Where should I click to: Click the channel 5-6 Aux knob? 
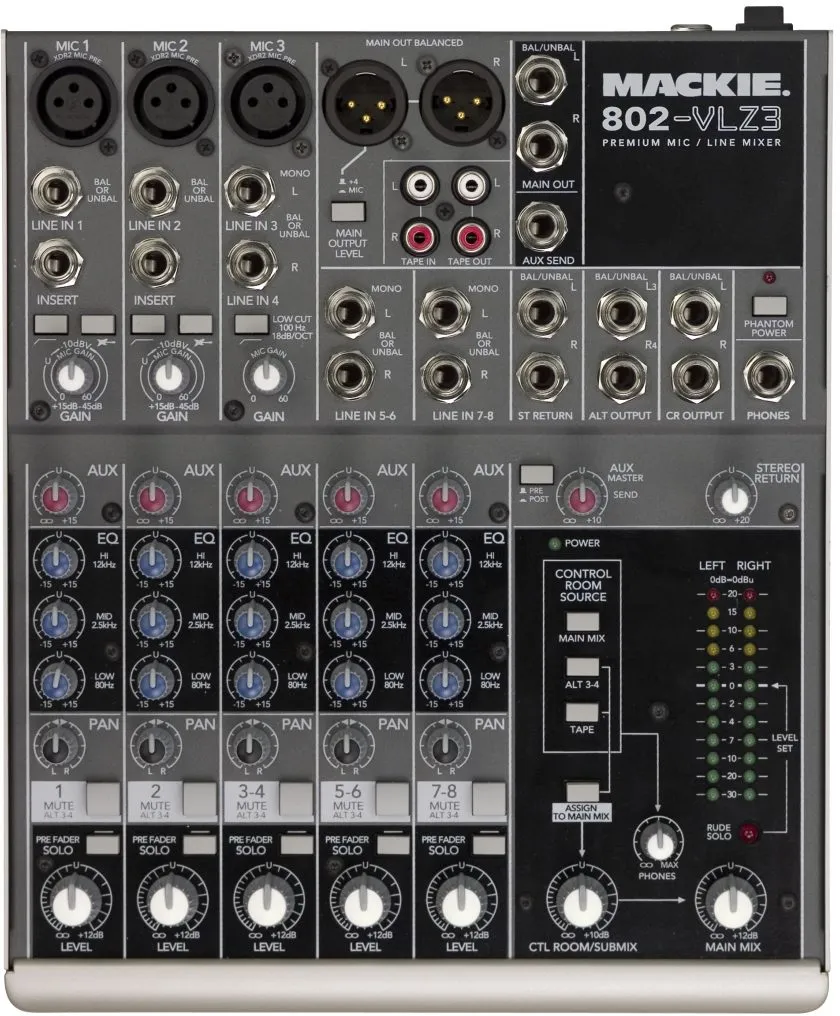tap(347, 498)
